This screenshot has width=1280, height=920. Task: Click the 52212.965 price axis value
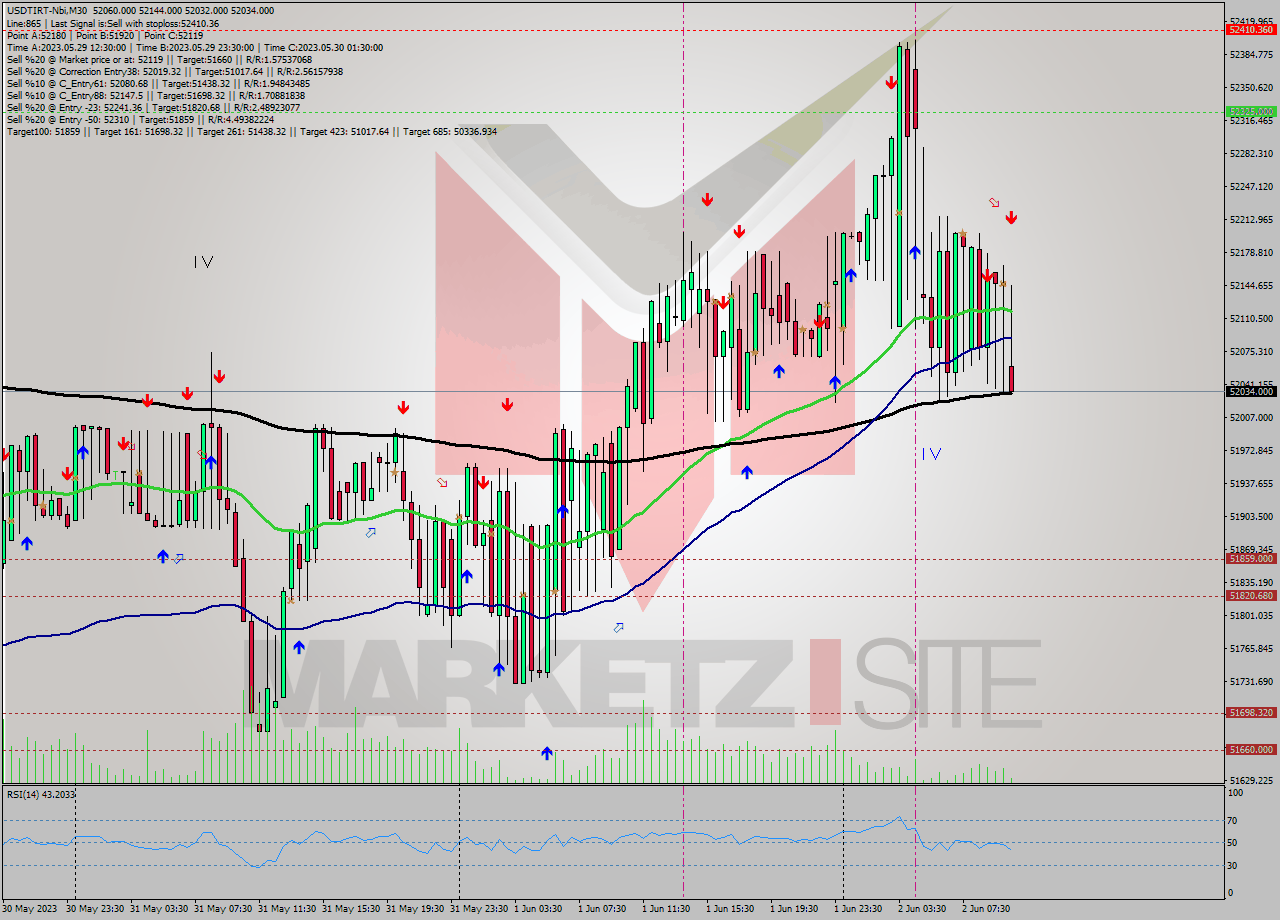pos(1251,219)
